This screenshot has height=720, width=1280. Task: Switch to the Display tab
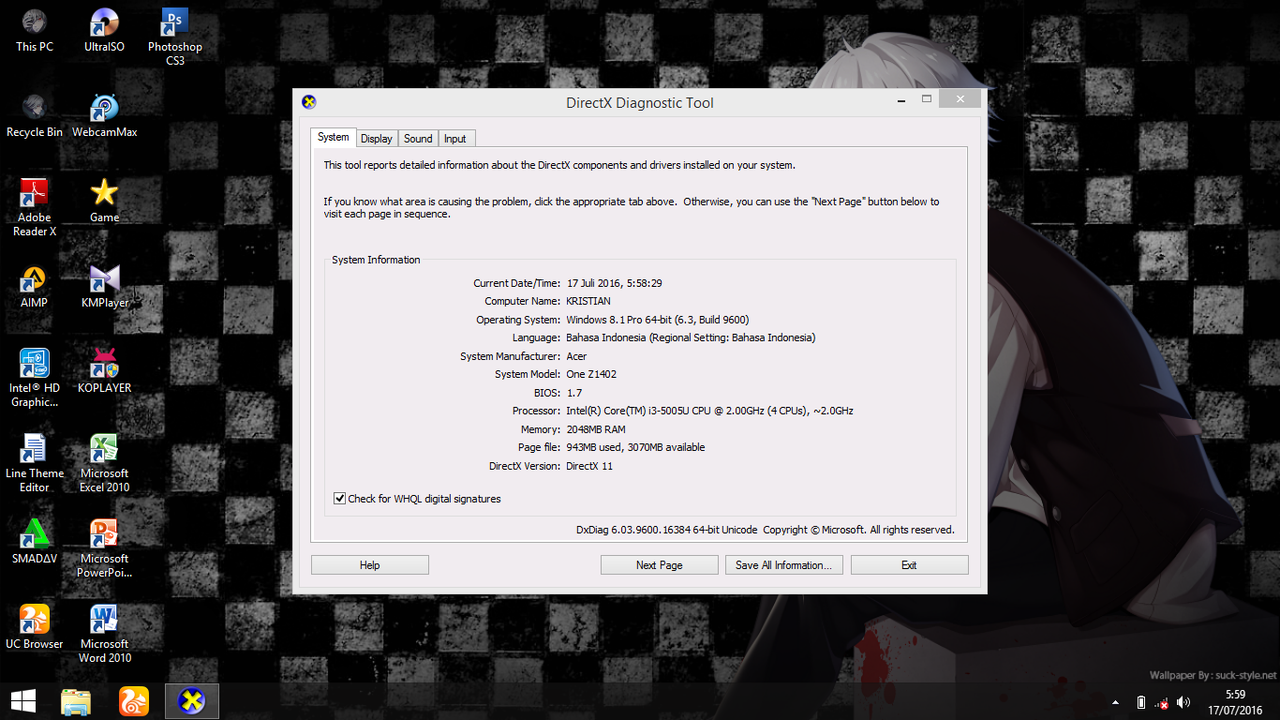[x=376, y=139]
